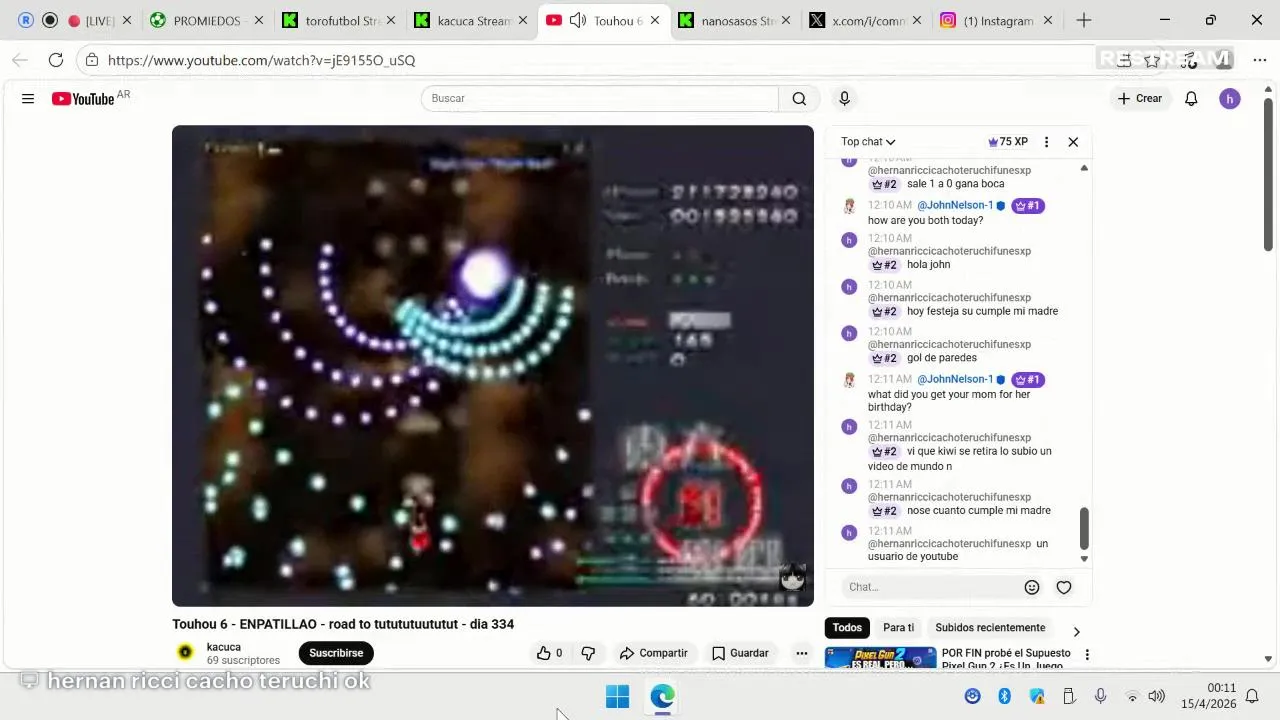Click the page vertical scrollbar thumb
Screen dimensions: 1280x720
click(1268, 174)
